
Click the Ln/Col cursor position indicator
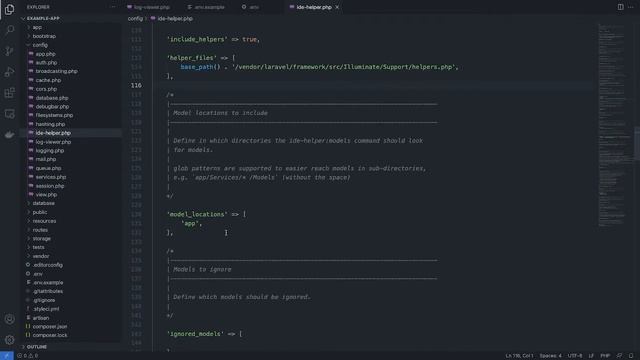tap(519, 356)
